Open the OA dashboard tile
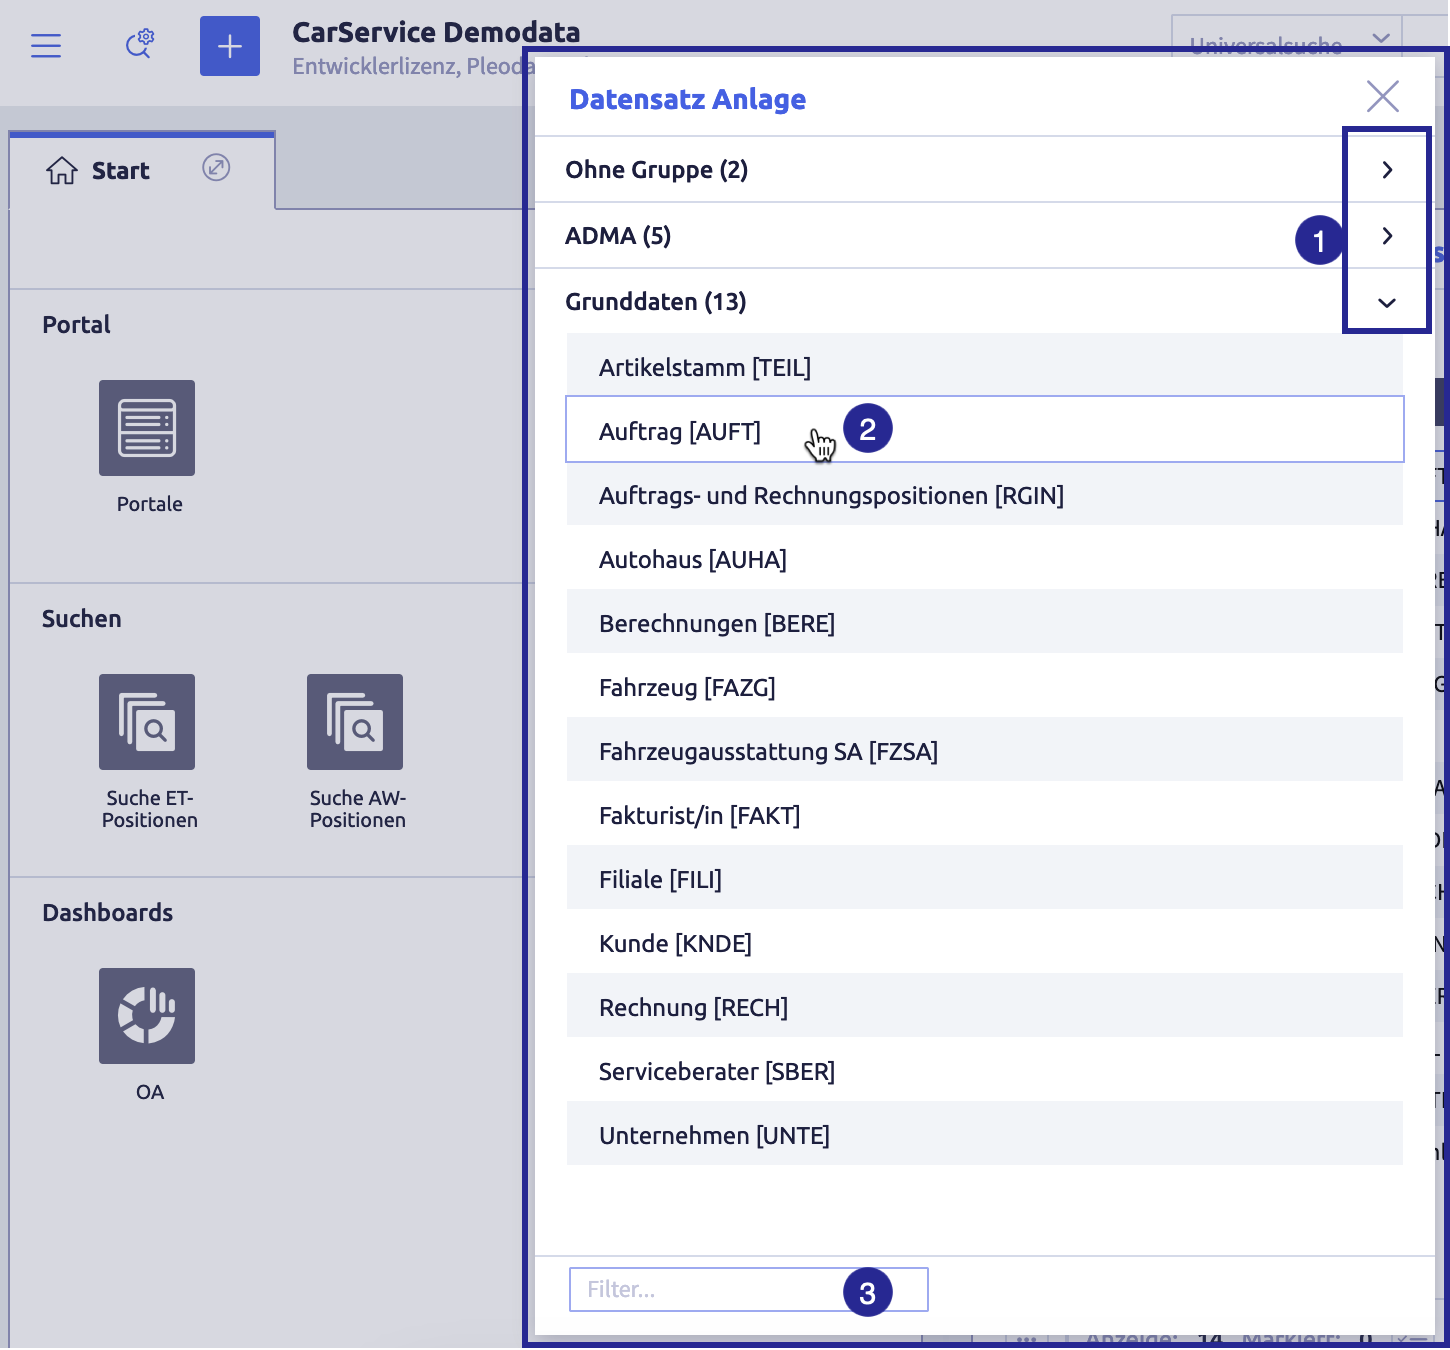 click(x=147, y=1016)
